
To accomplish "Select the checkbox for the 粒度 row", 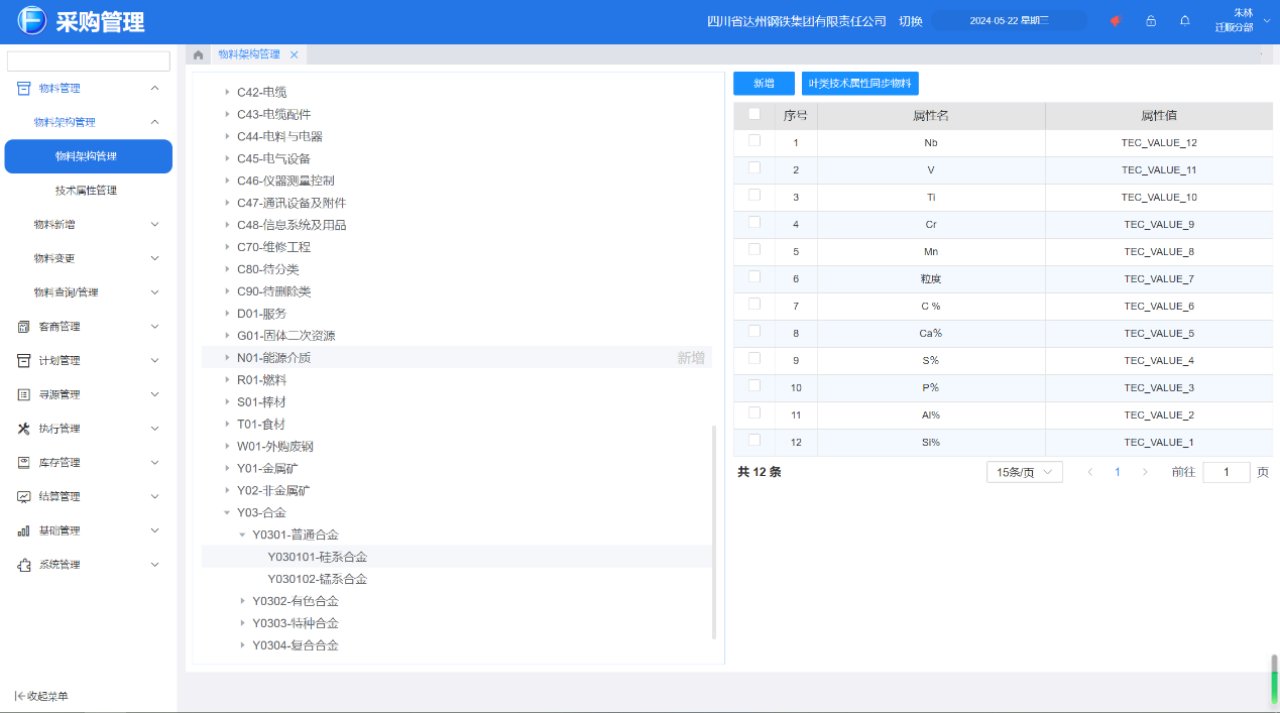I will [x=754, y=277].
